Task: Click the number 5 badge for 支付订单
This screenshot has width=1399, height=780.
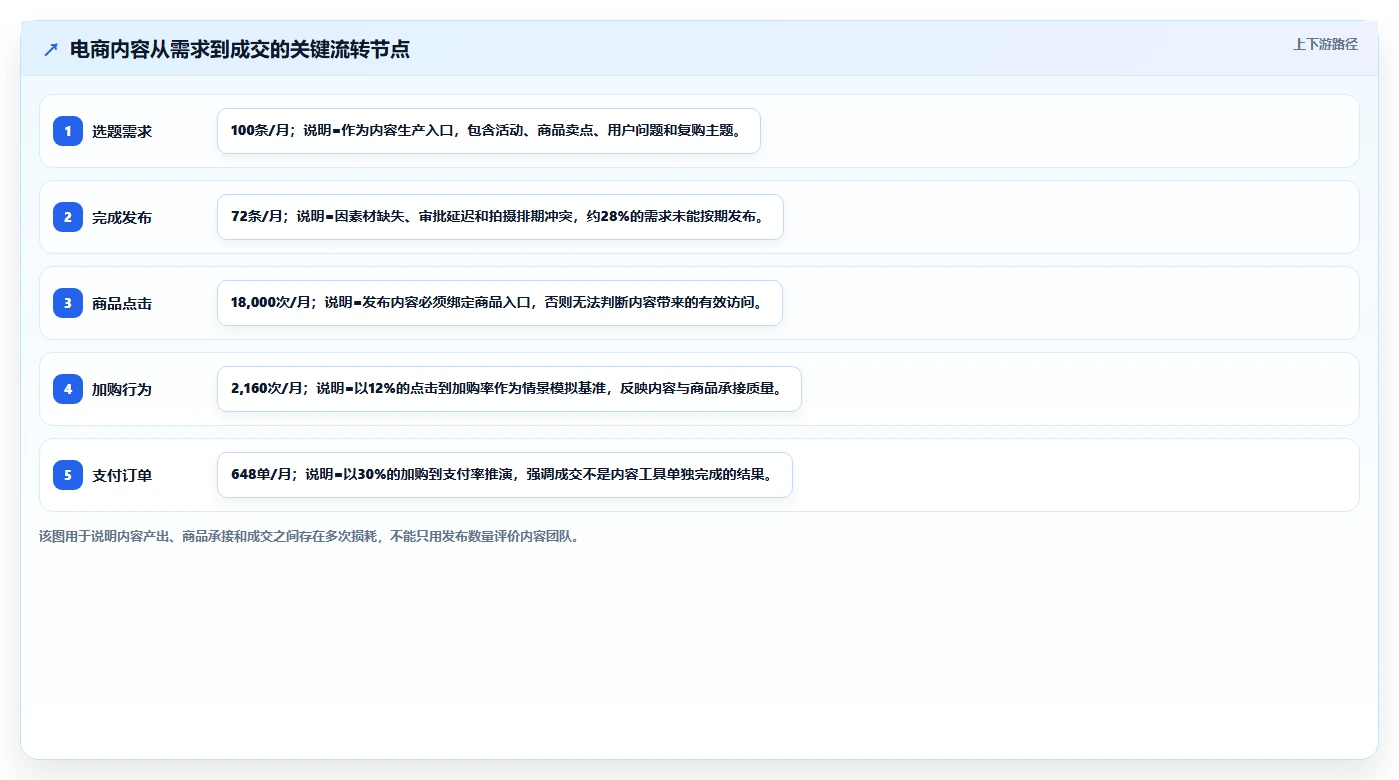Action: pyautogui.click(x=68, y=475)
